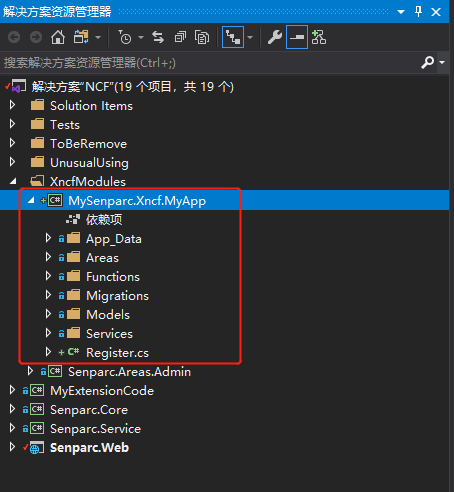Select the Register.cs file

tap(117, 353)
